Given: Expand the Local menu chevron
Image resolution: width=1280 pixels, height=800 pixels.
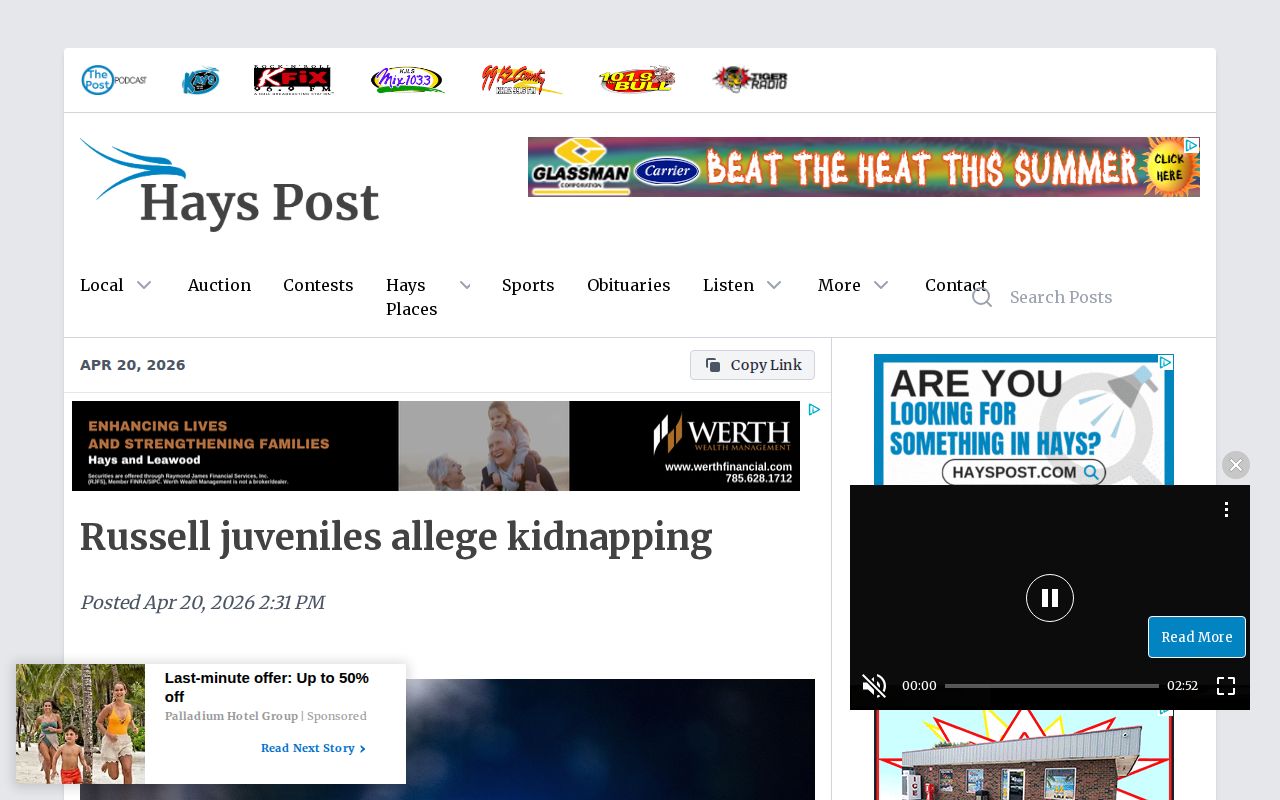Looking at the screenshot, I should (144, 286).
